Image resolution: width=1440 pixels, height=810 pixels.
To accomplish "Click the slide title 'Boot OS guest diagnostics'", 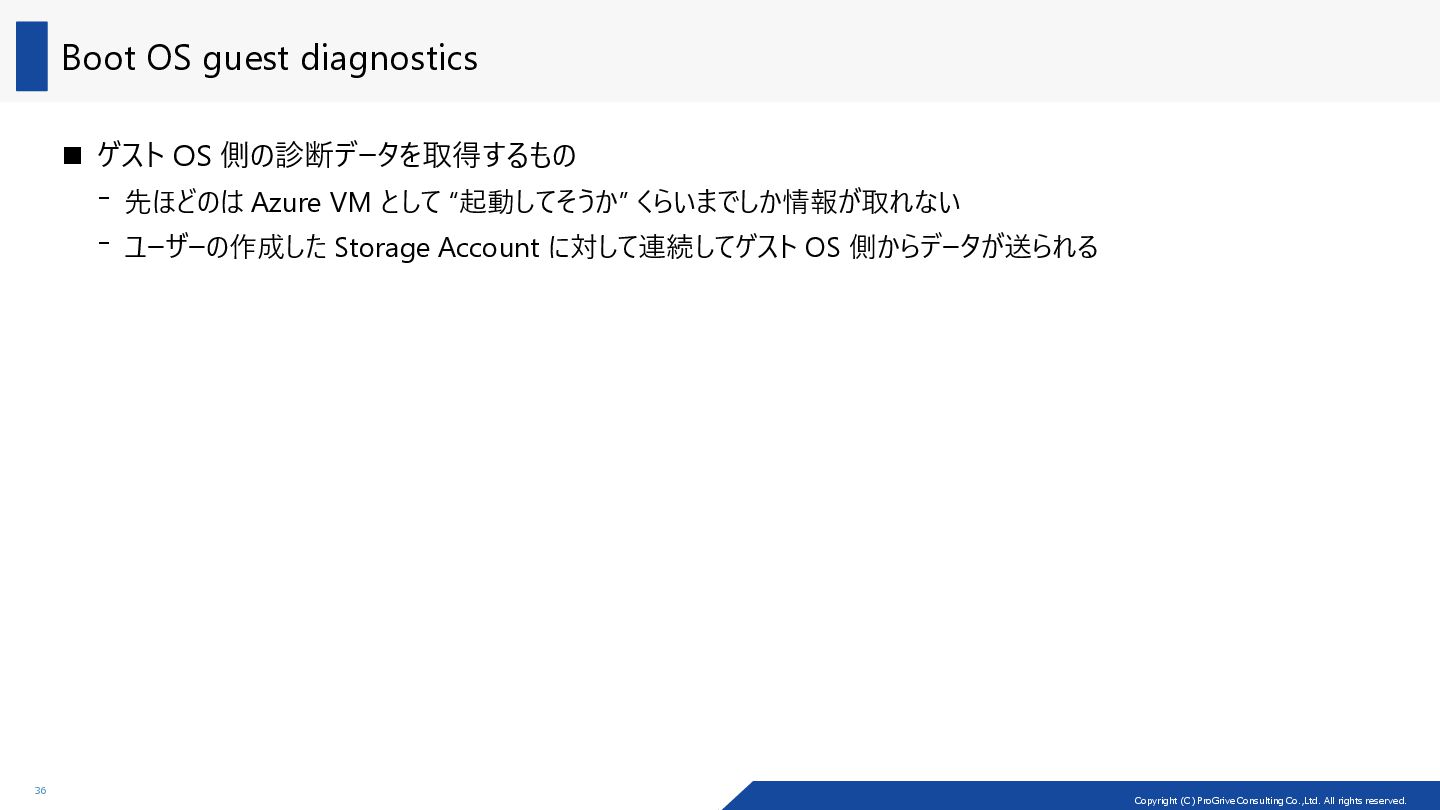I will click(x=270, y=58).
